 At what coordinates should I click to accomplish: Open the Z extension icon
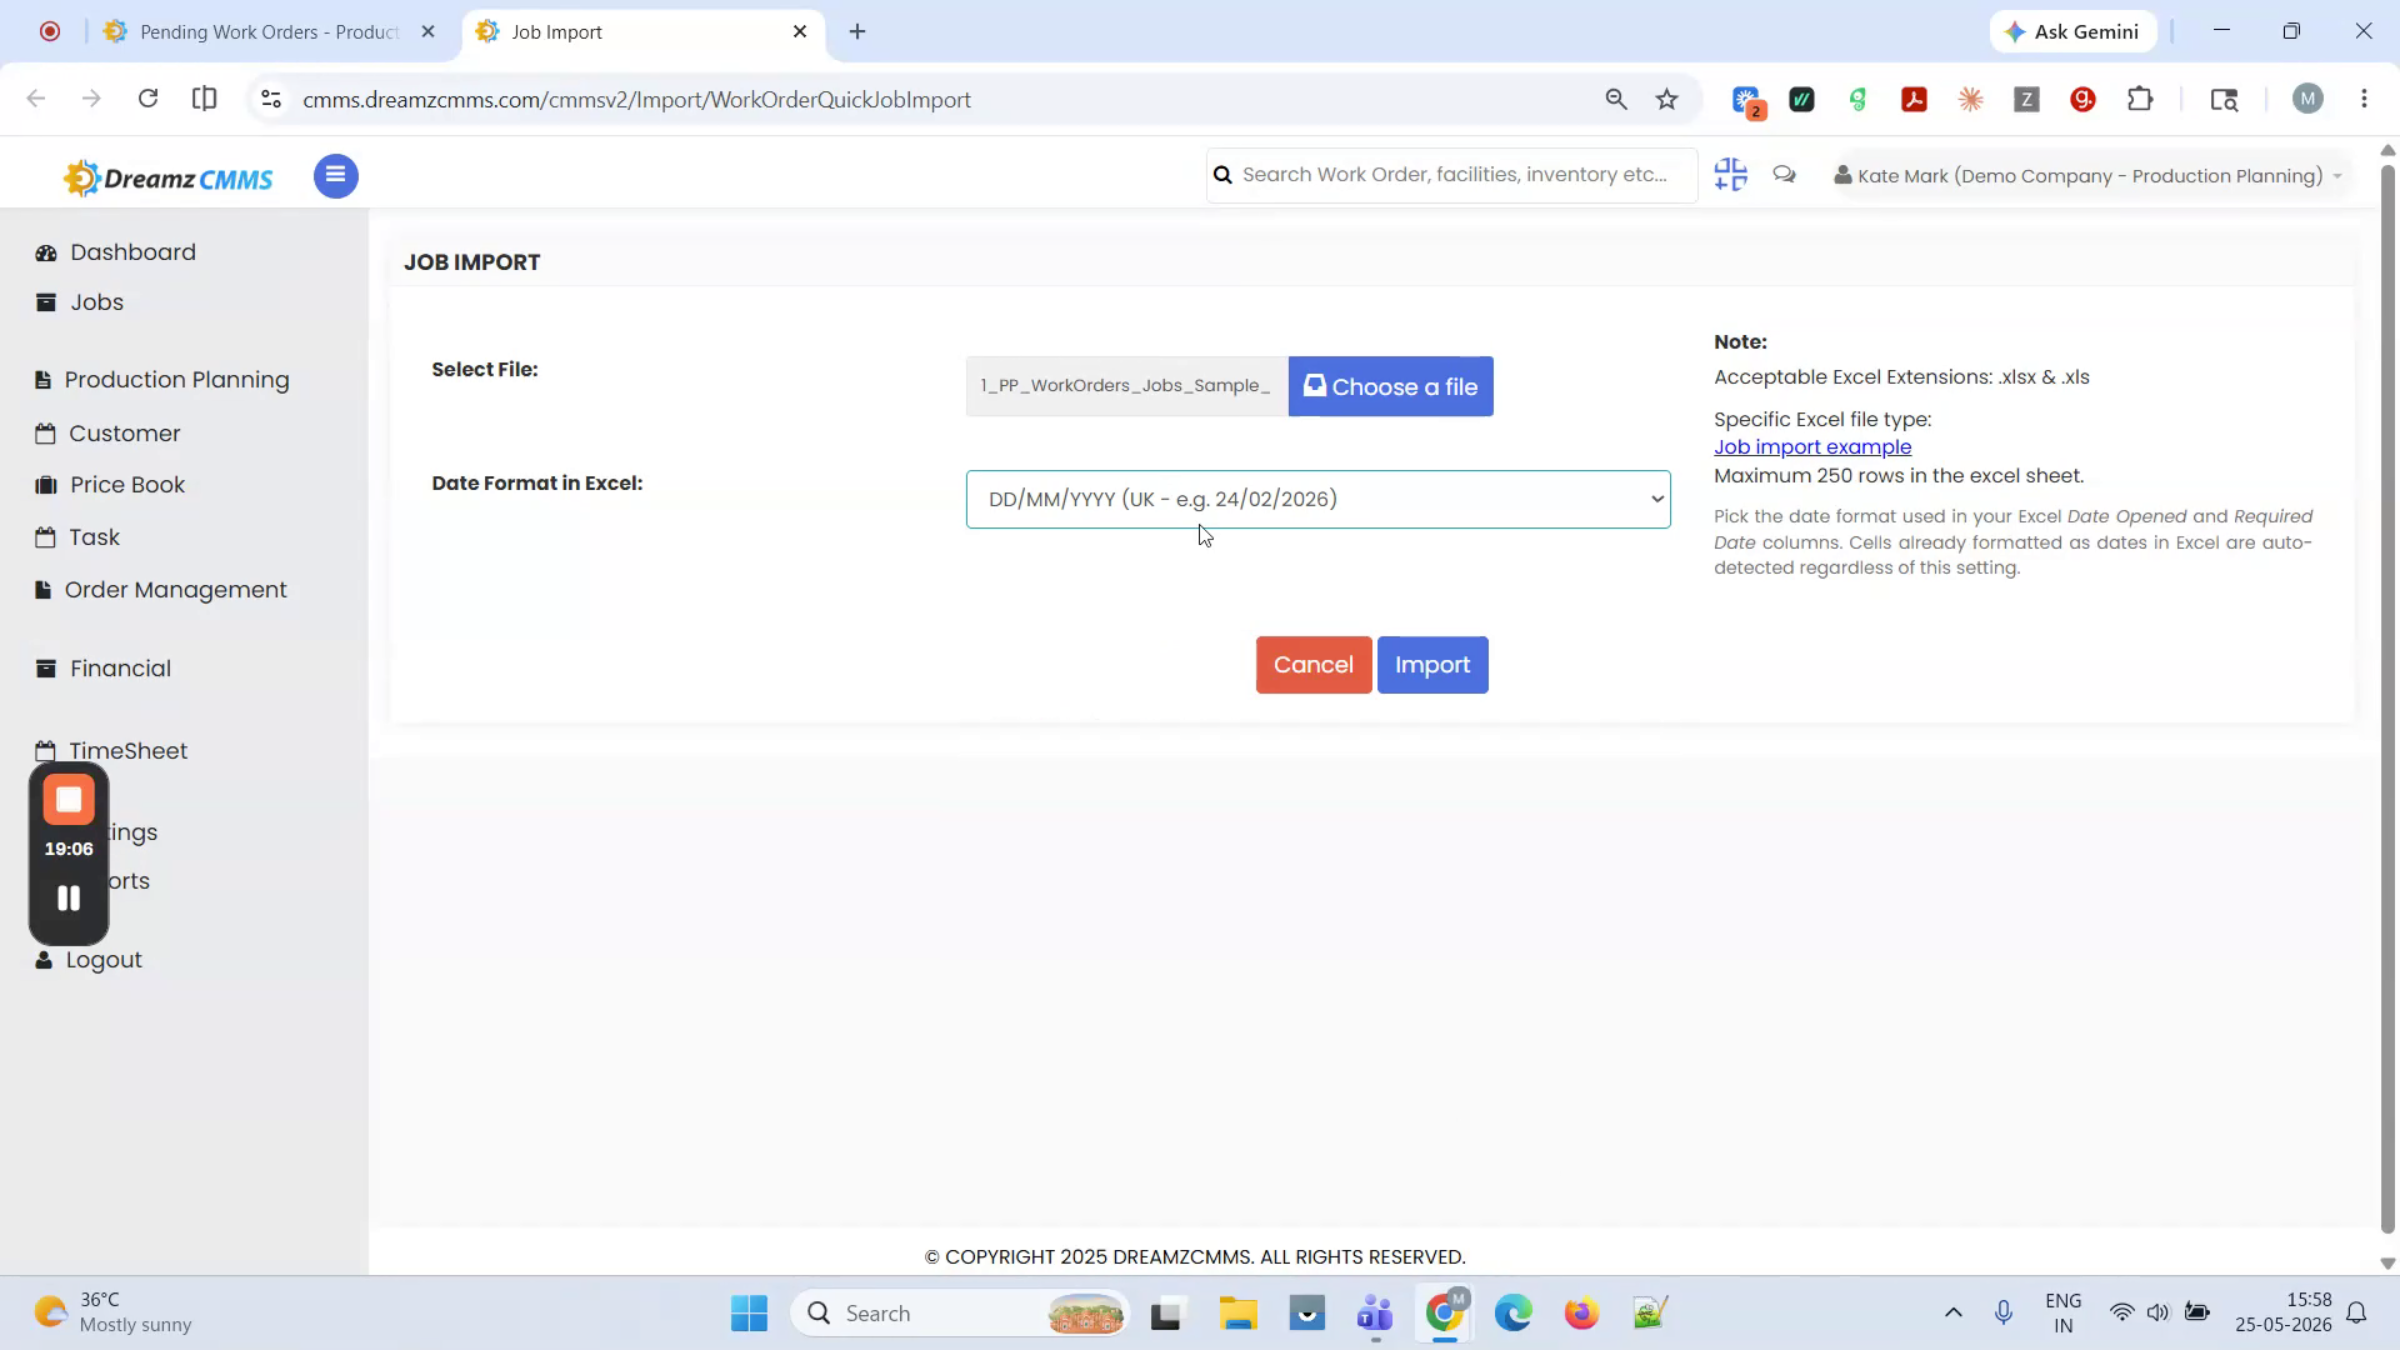2026,99
